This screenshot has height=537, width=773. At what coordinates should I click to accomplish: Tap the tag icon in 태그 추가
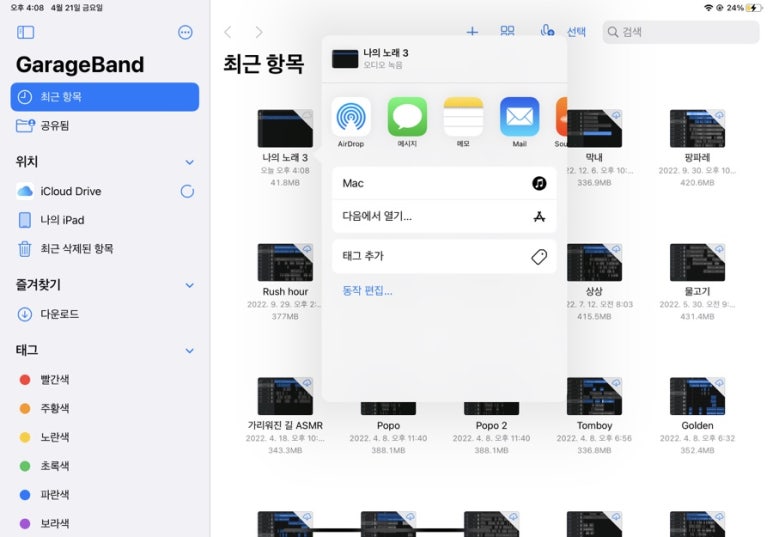point(539,256)
